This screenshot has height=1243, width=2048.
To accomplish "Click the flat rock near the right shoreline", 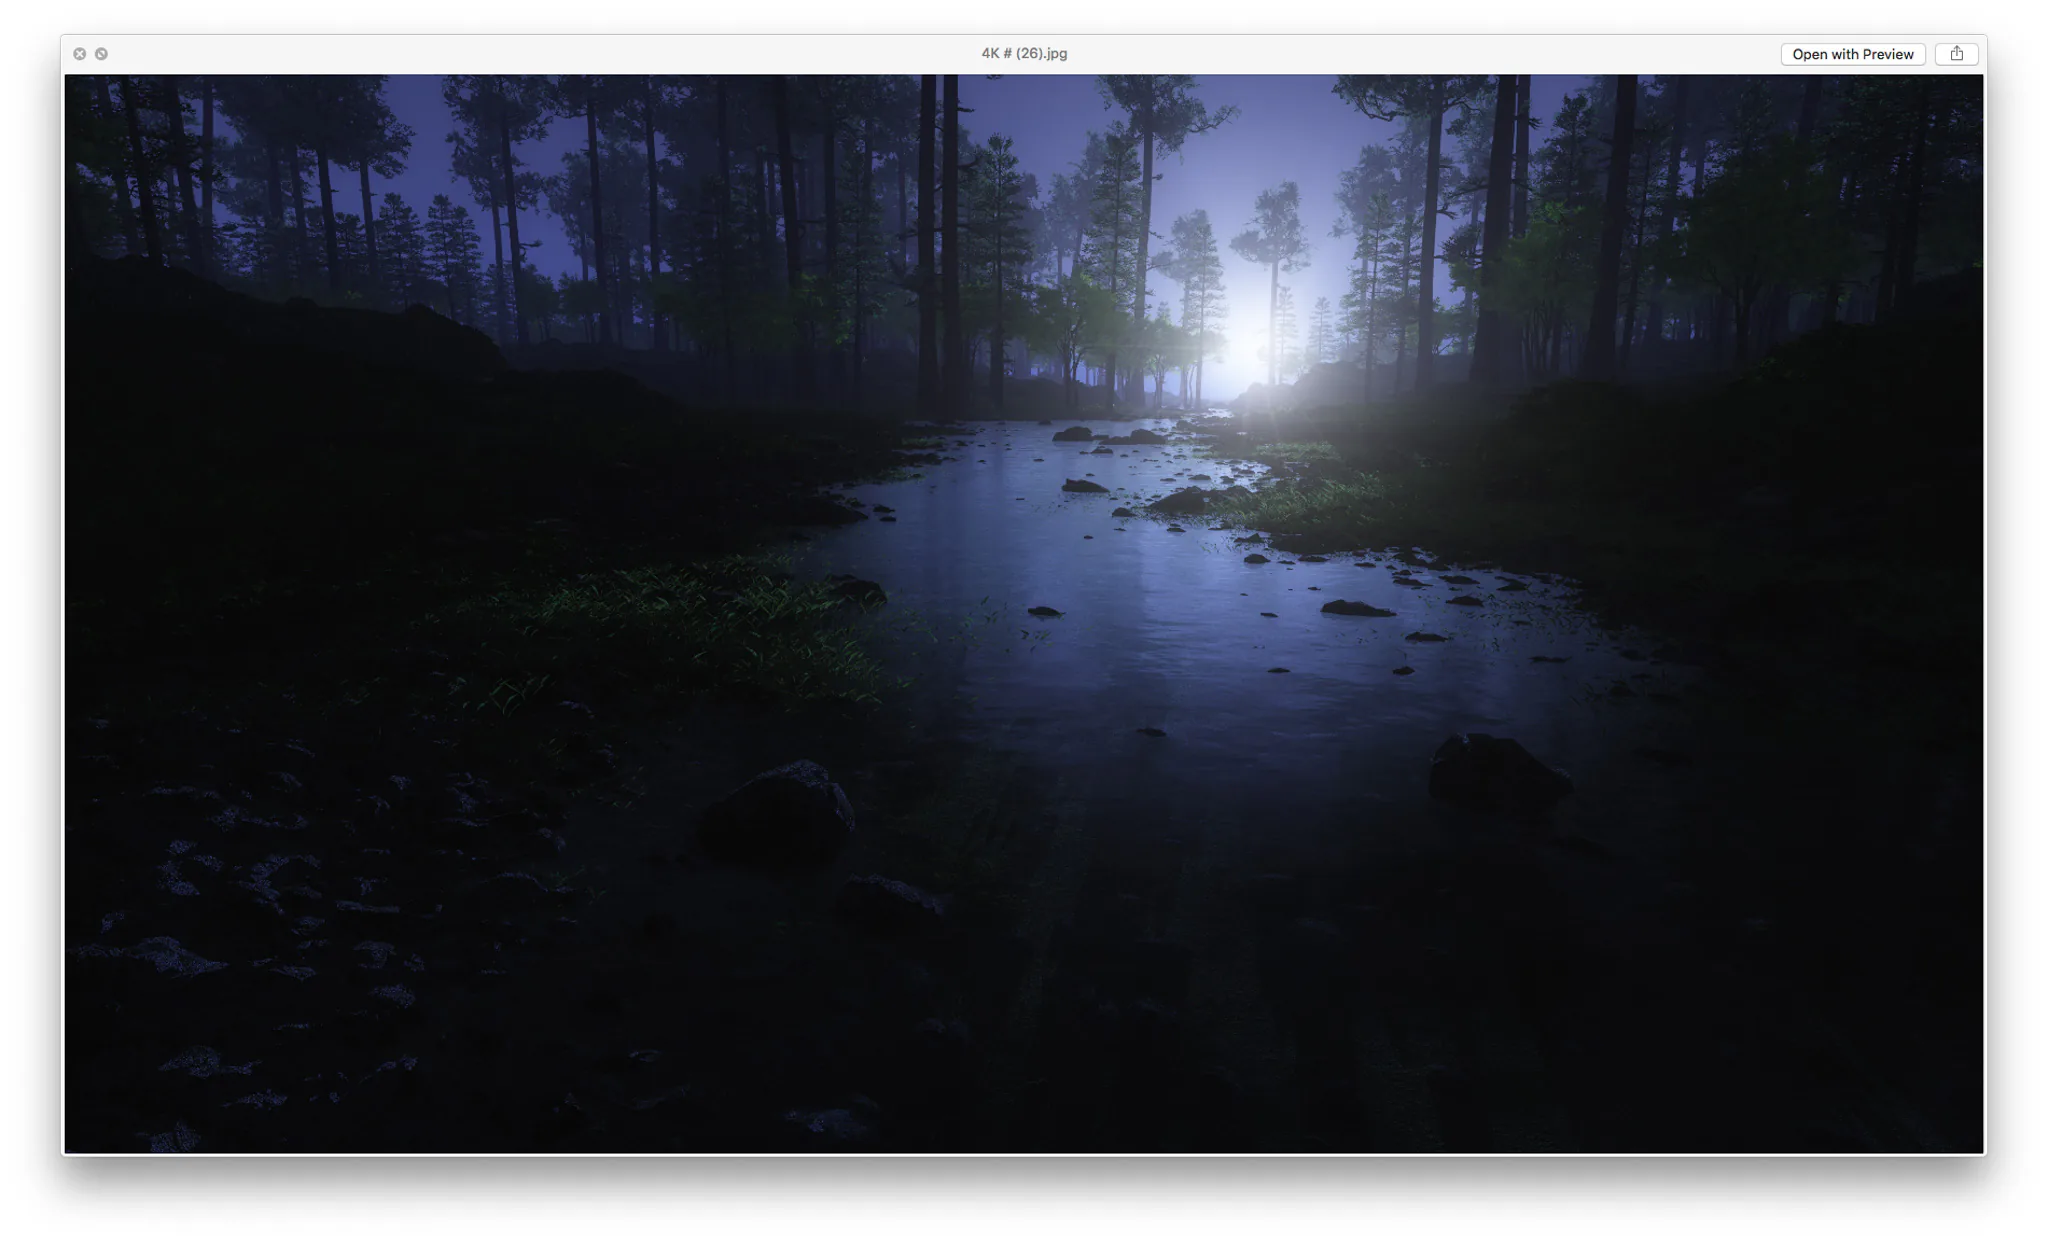I will pyautogui.click(x=1355, y=608).
